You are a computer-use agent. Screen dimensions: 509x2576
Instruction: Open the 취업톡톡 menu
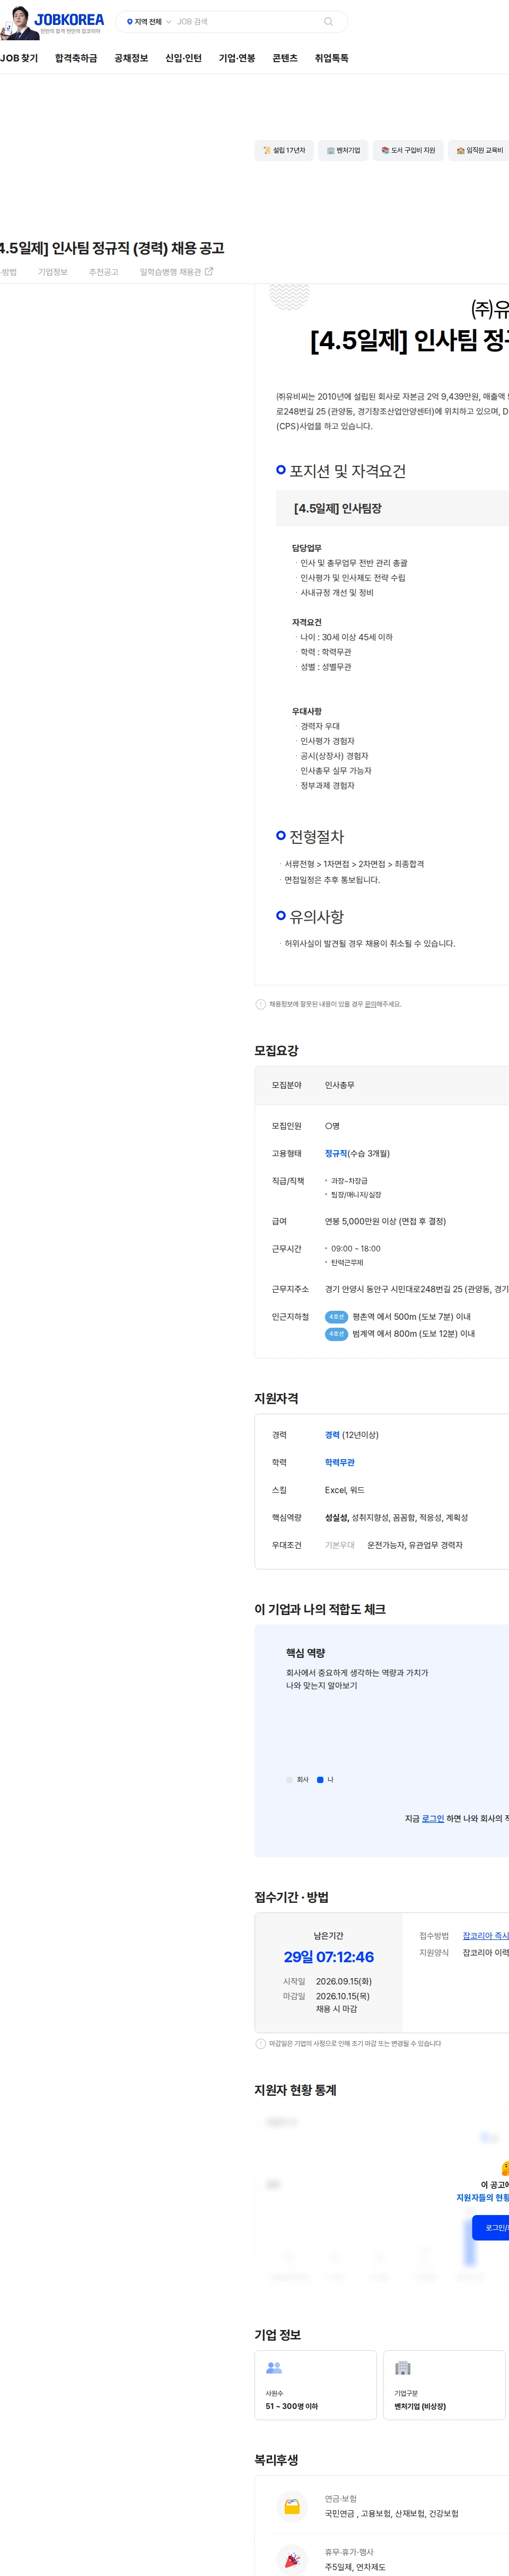coord(331,58)
